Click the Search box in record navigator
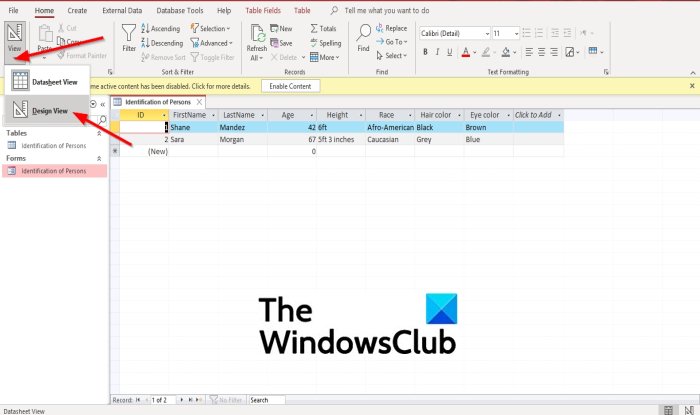 (267, 400)
